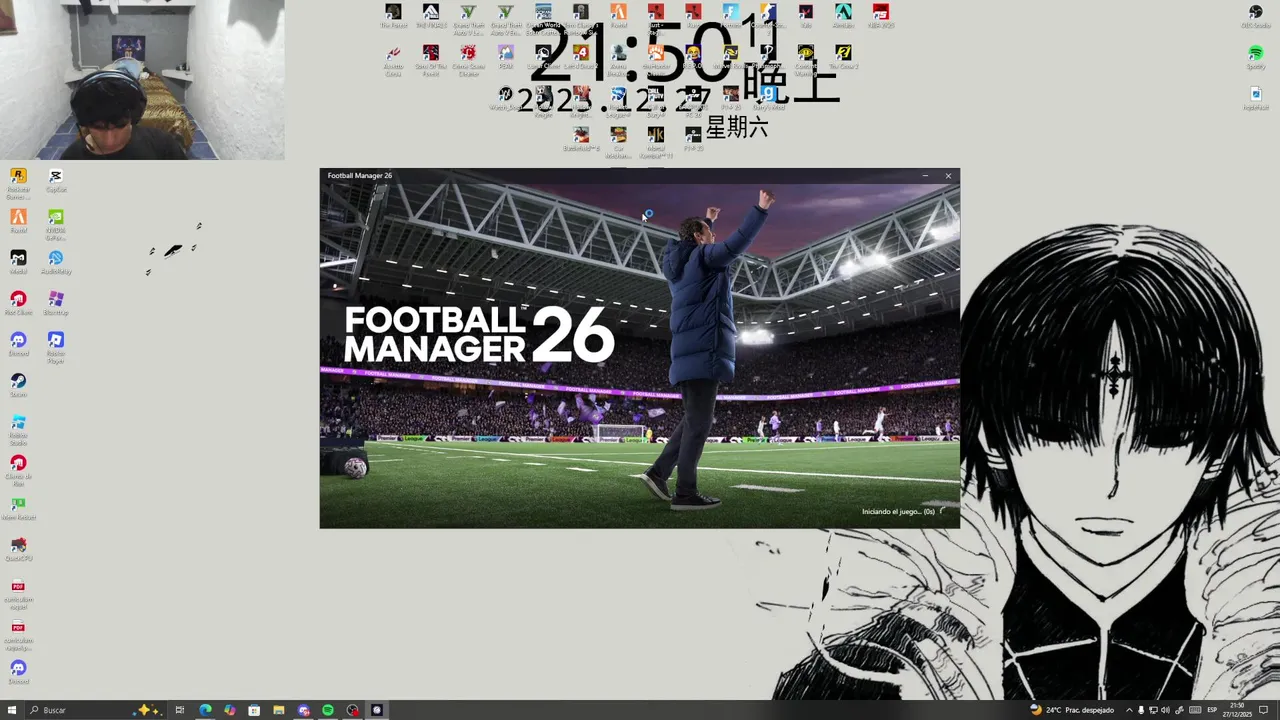
Task: Select Left 4 Dead 2 icon
Action: pos(581,56)
